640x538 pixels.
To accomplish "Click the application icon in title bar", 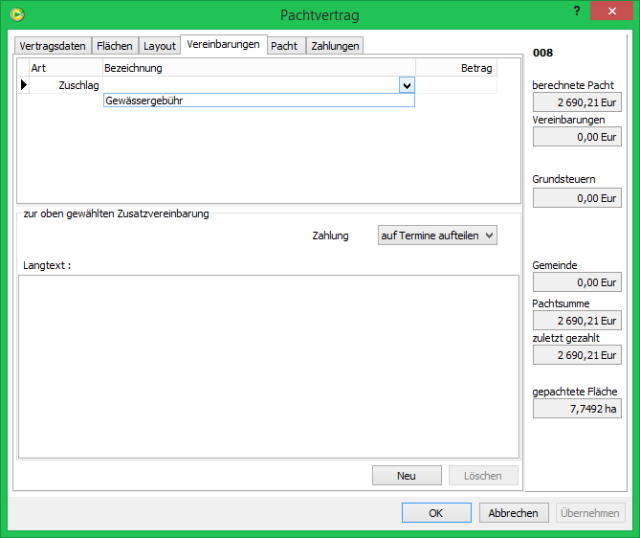I will [16, 15].
